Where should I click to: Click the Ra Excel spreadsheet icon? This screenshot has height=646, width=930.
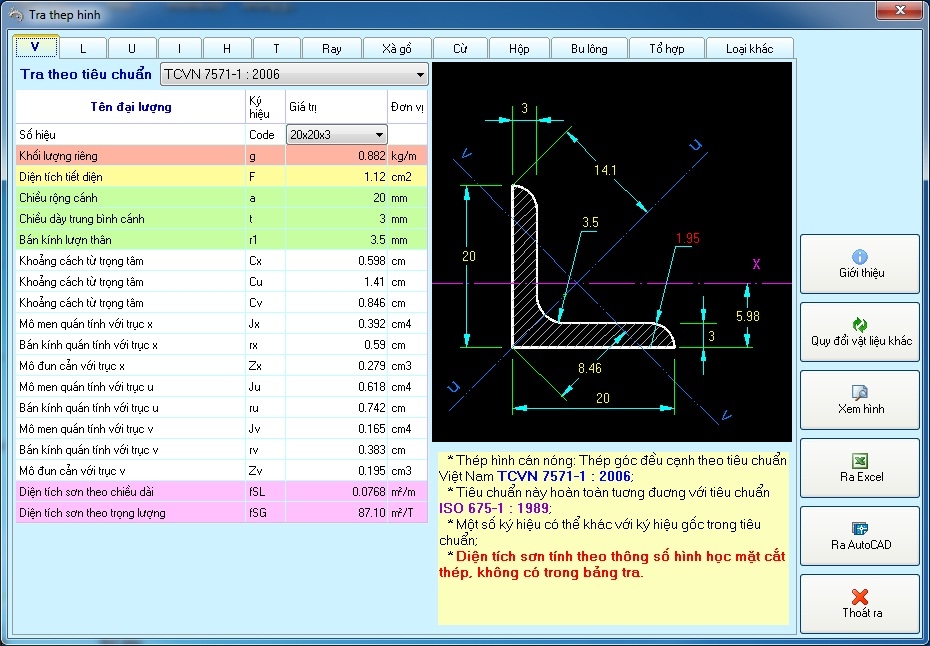click(859, 460)
